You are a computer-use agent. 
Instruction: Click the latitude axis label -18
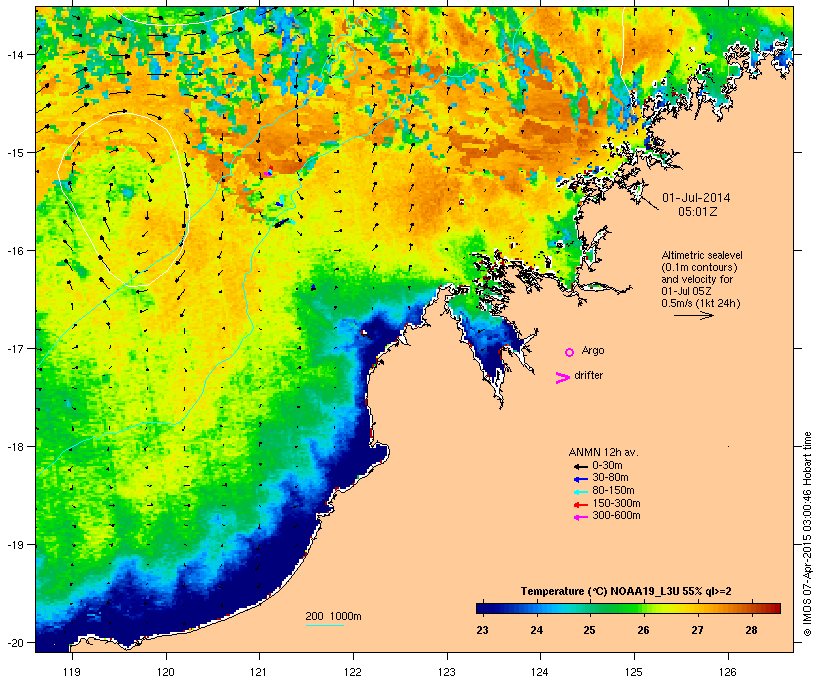[x=14, y=447]
